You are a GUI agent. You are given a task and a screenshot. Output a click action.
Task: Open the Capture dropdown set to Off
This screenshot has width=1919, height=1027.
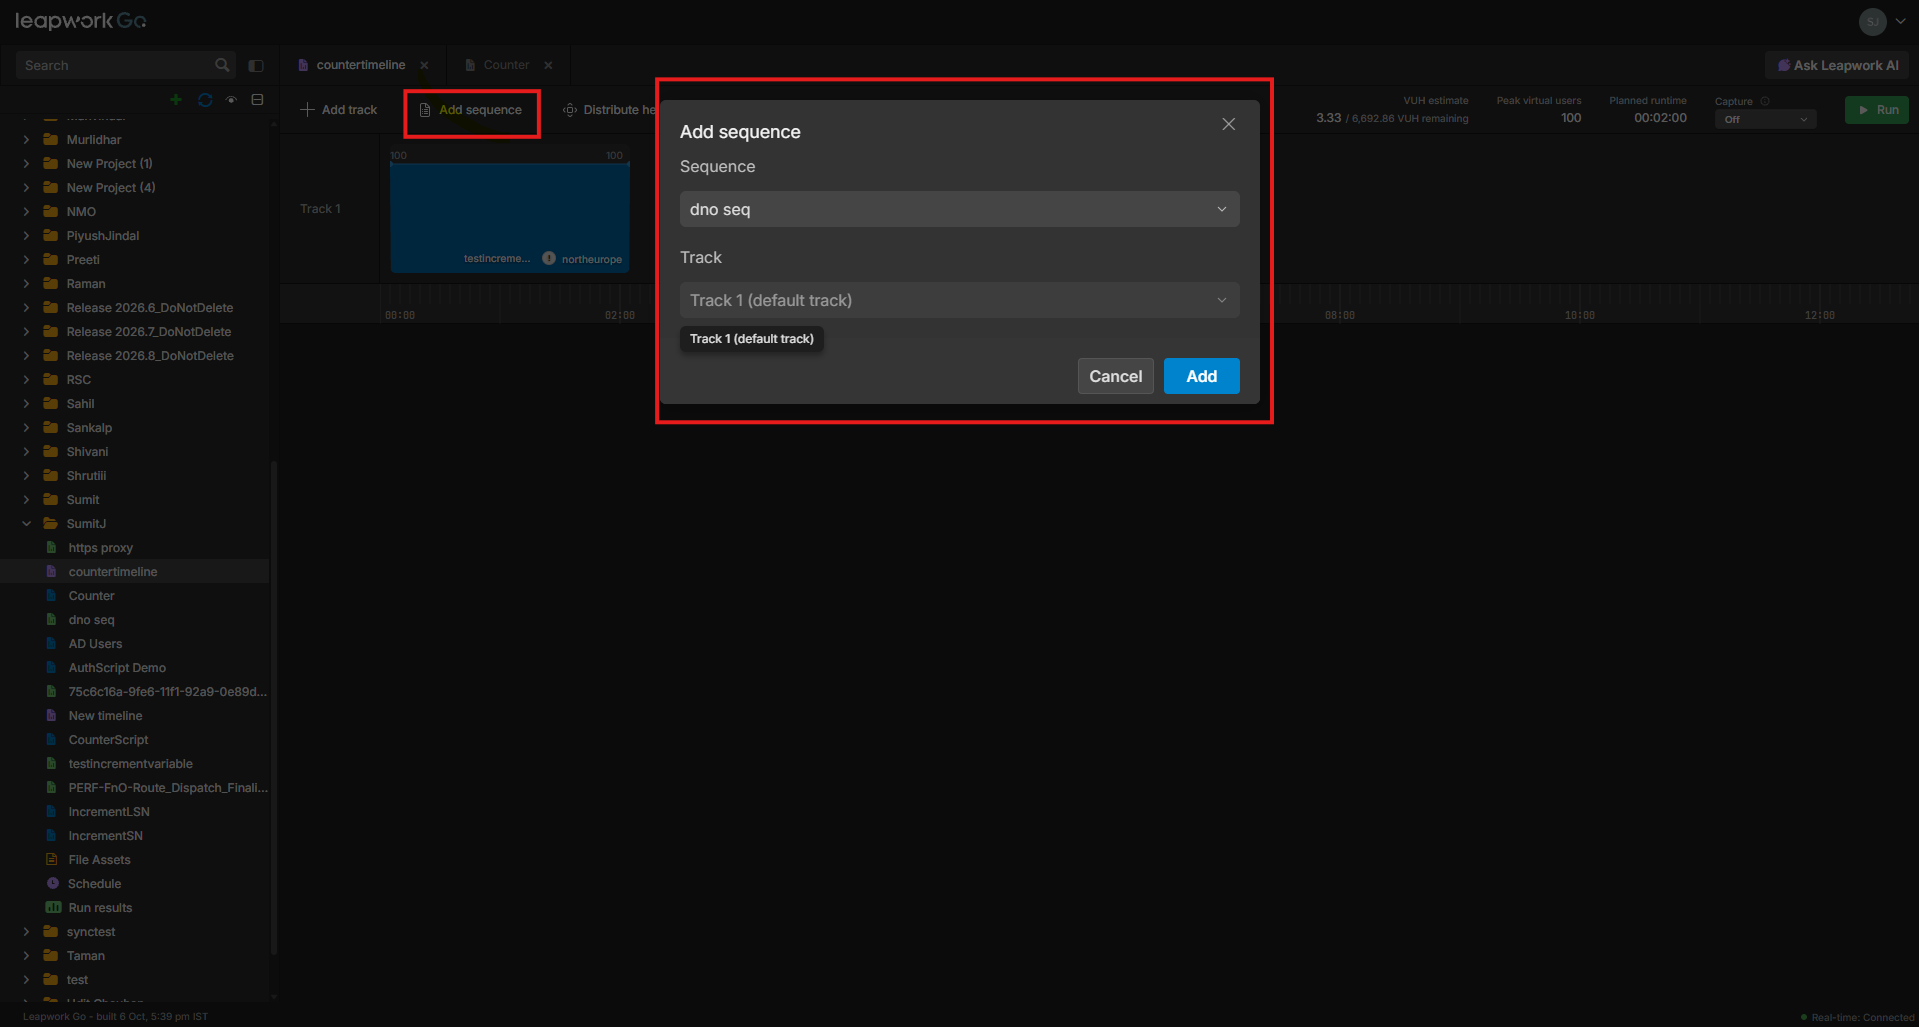pyautogui.click(x=1765, y=119)
